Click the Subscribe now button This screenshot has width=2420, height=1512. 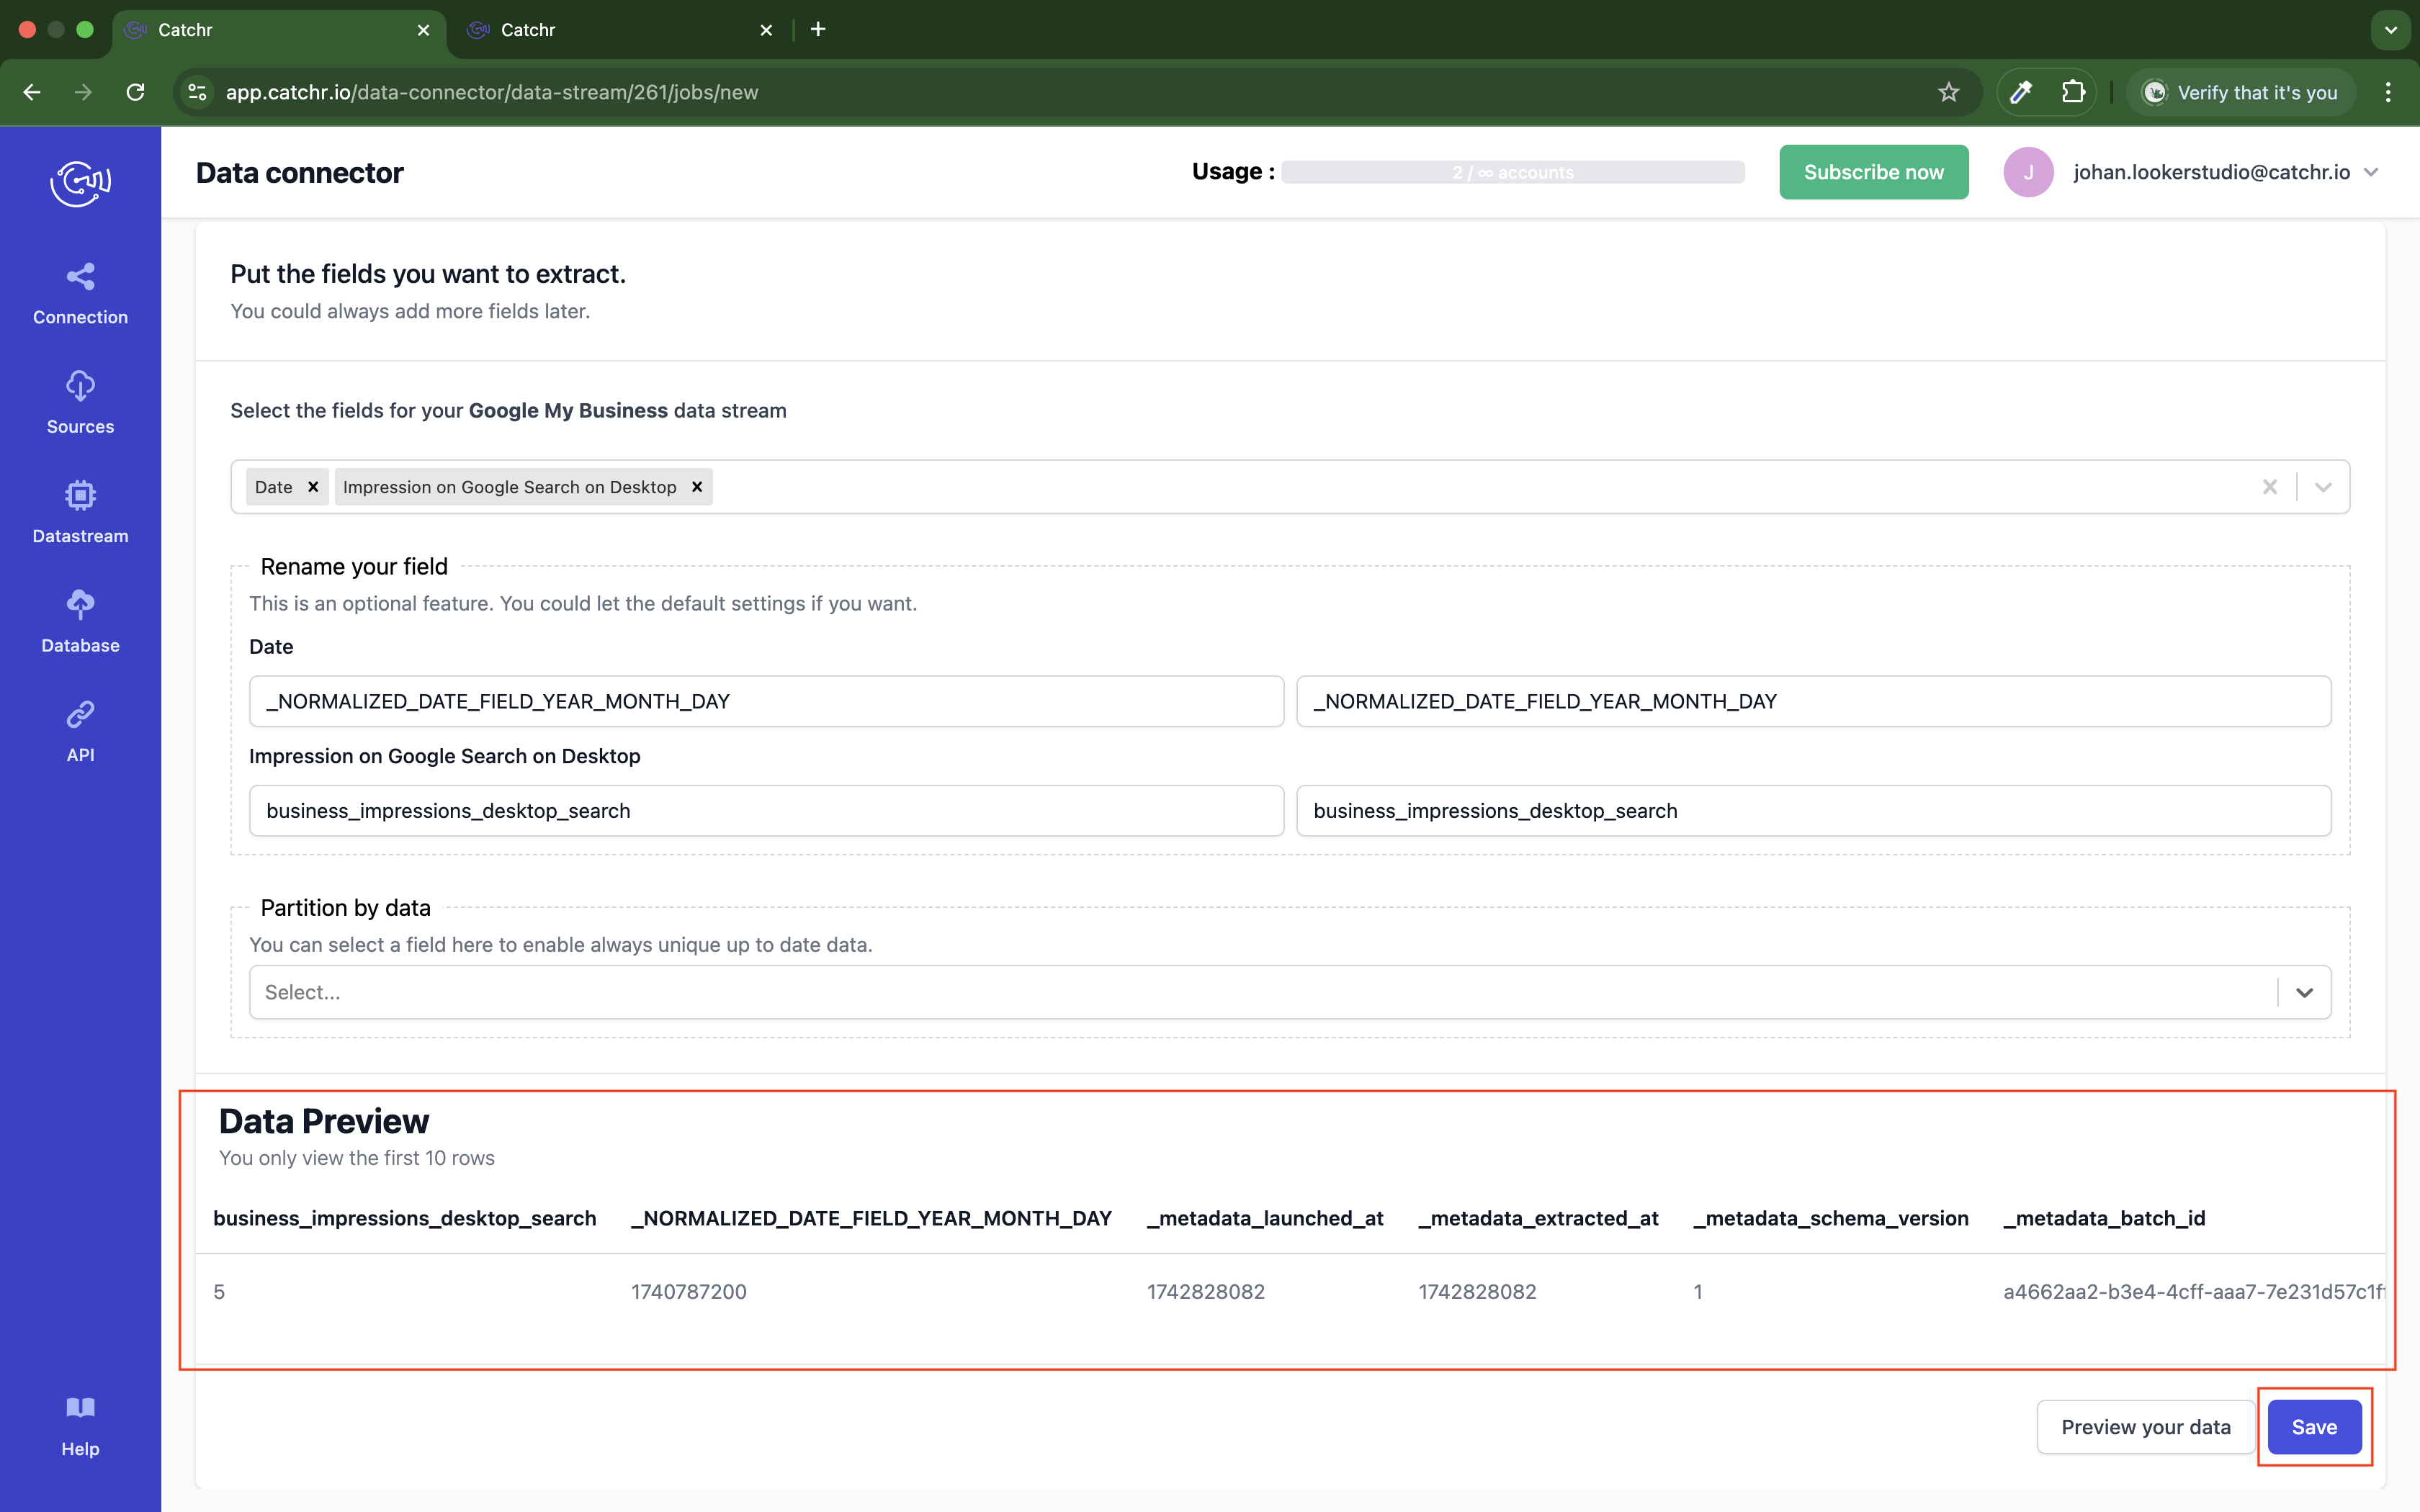point(1873,172)
